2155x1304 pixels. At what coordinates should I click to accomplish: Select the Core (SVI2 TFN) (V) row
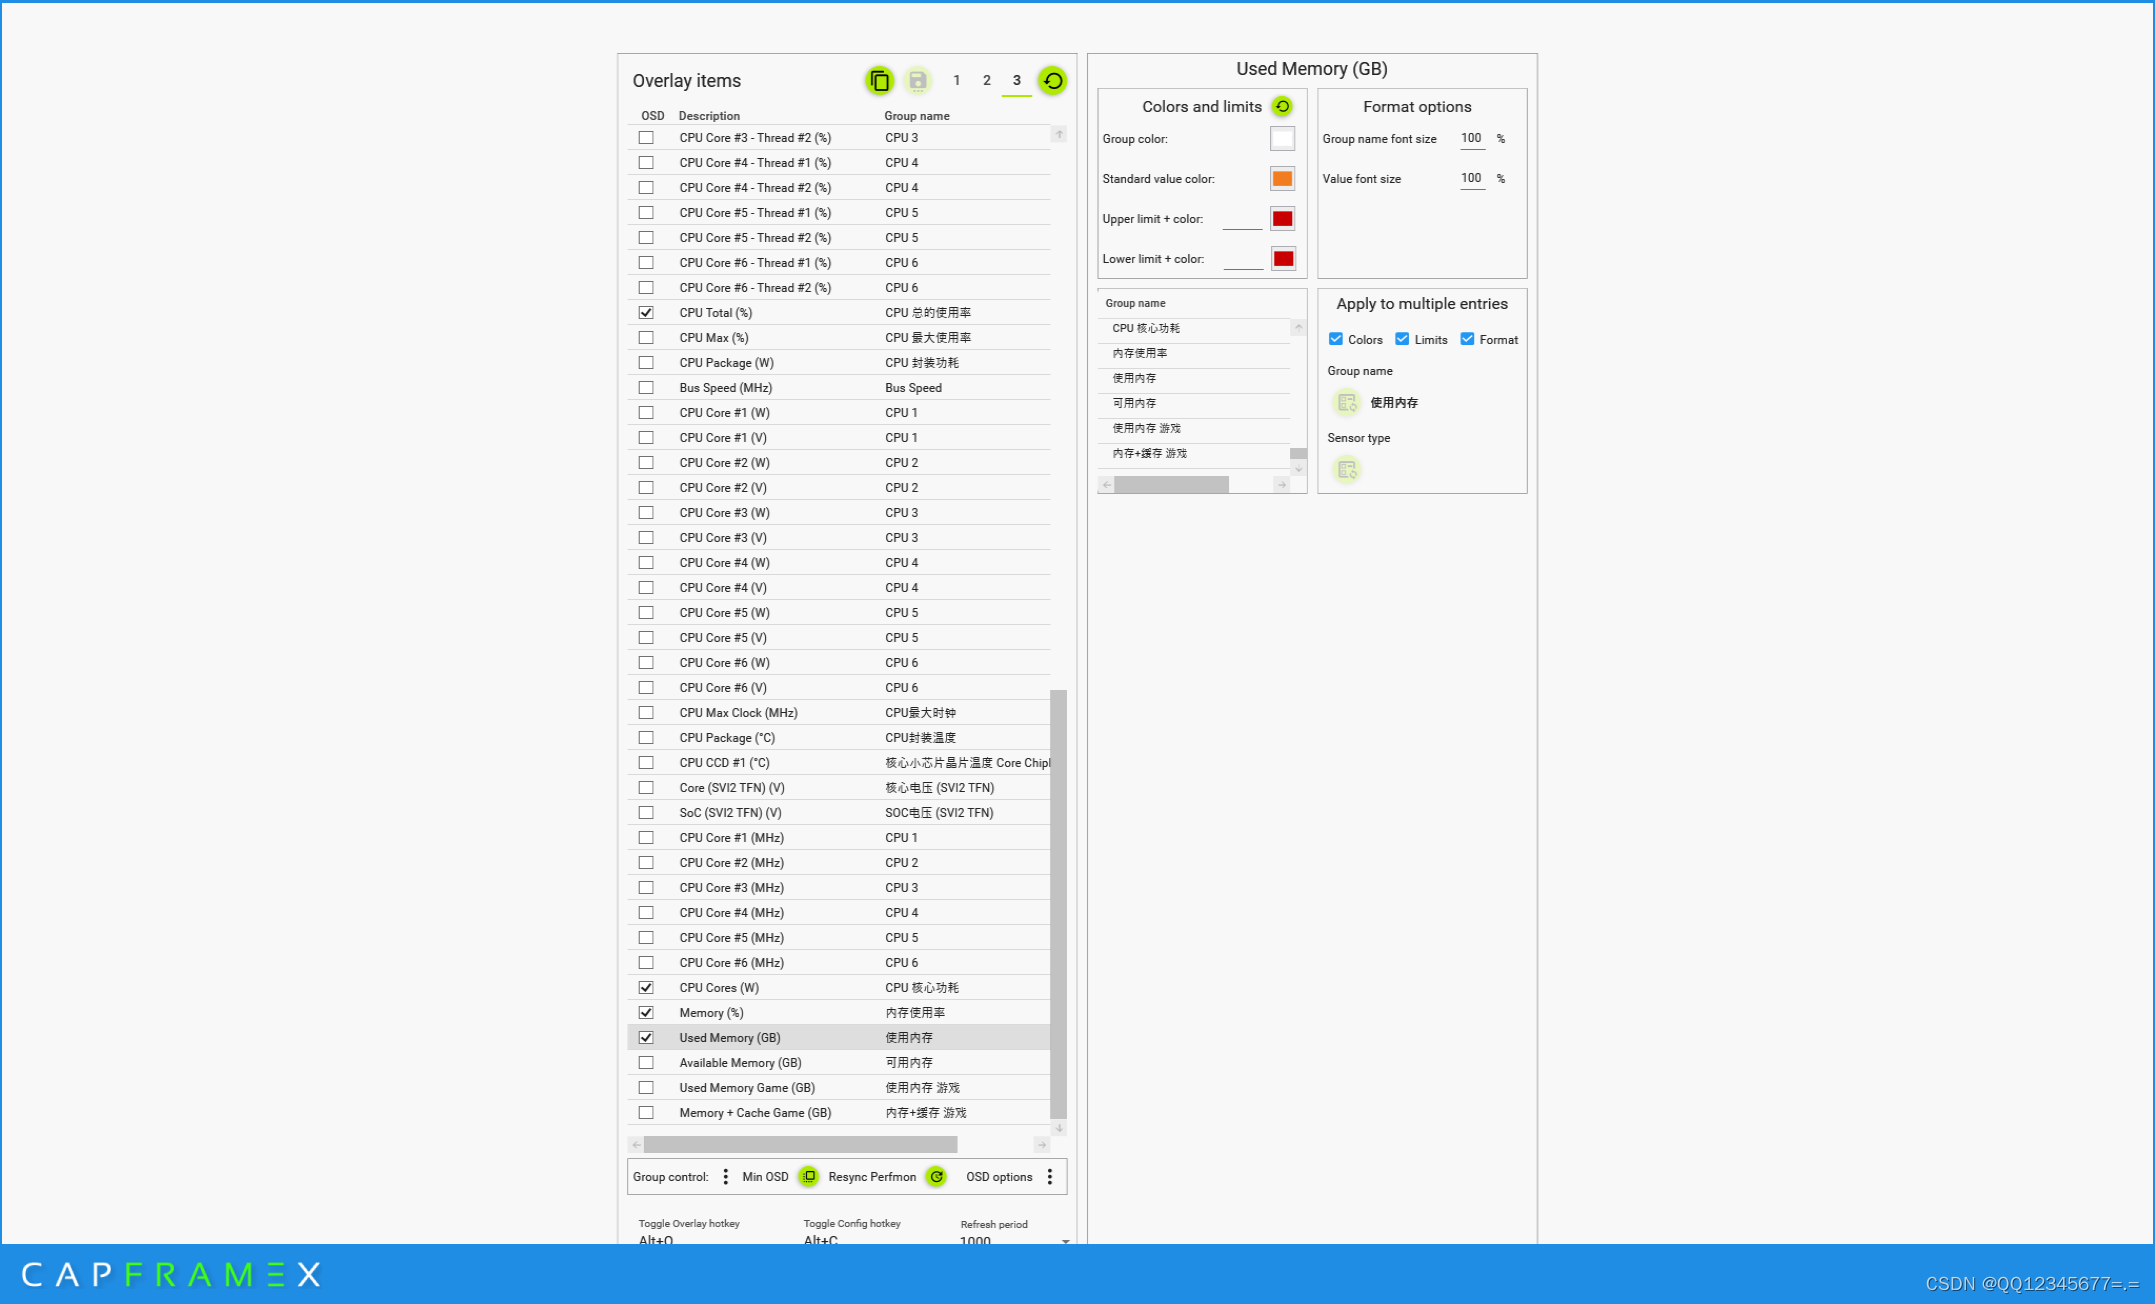click(839, 788)
